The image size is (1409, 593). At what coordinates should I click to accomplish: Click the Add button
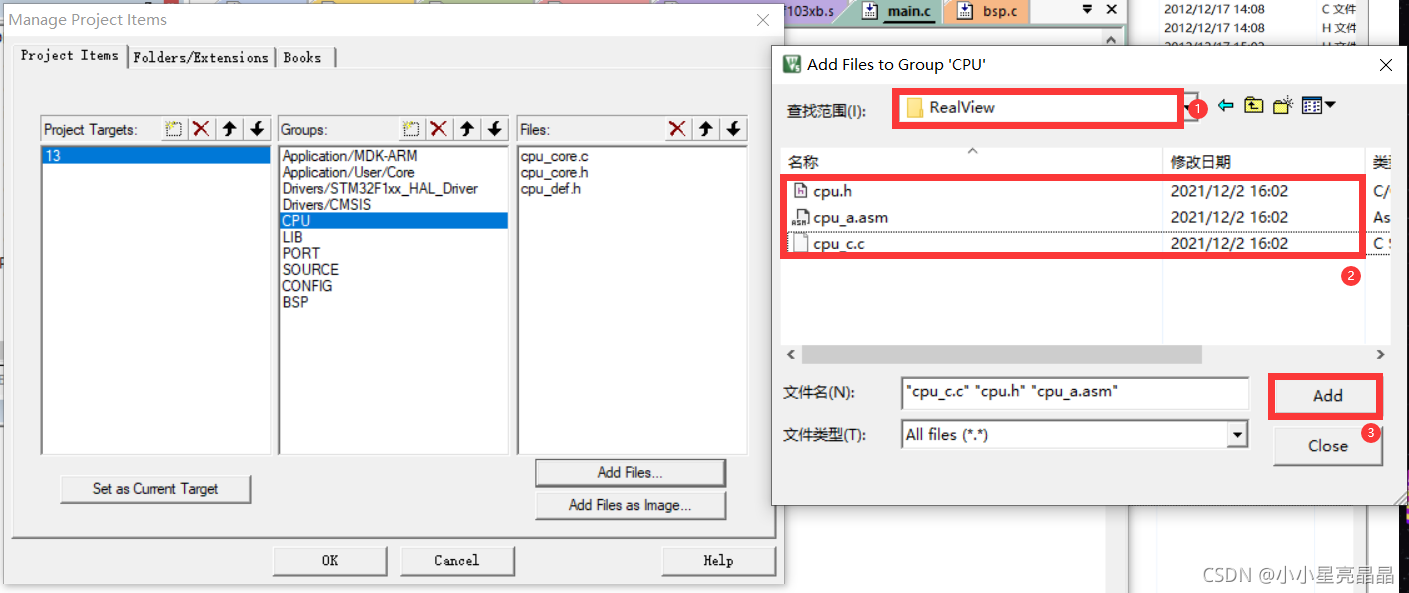1327,396
